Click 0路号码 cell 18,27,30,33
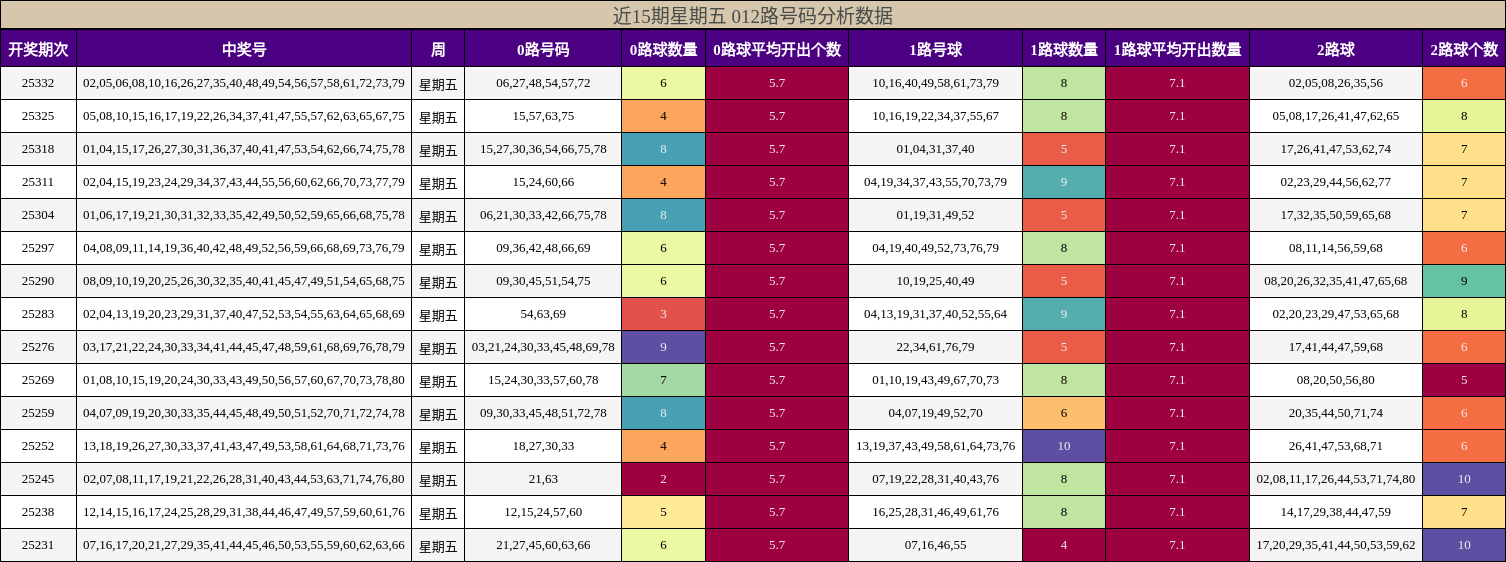Screen dimensions: 1506x562 543,446
